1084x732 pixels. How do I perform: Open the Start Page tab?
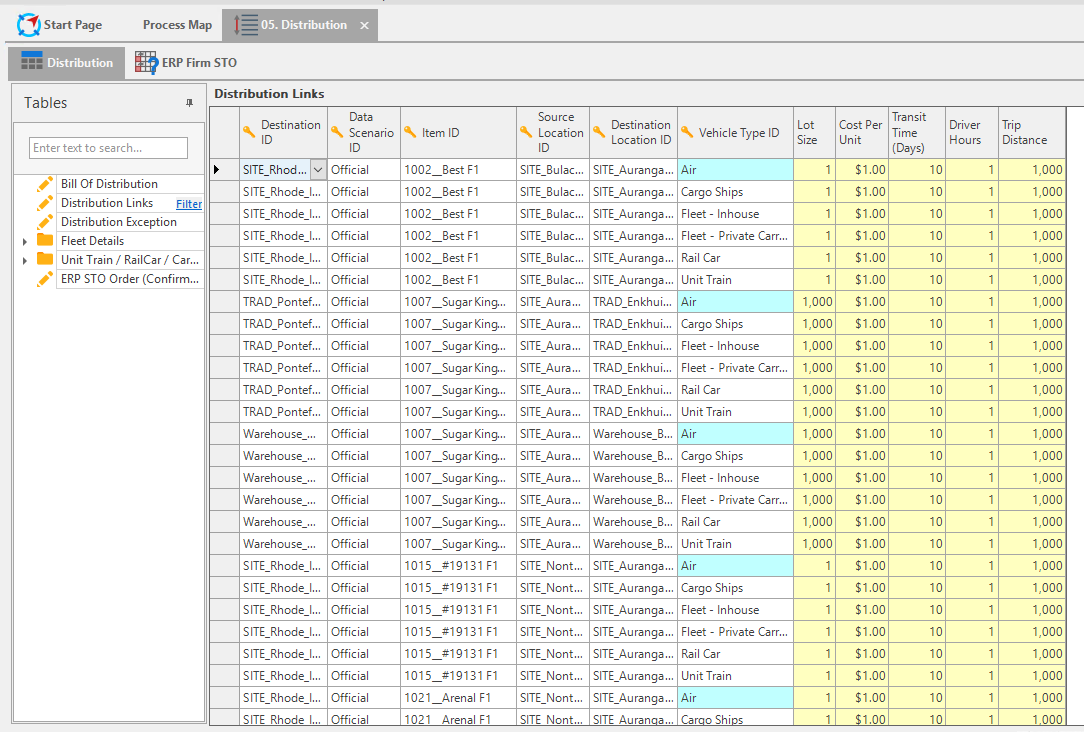pyautogui.click(x=59, y=25)
